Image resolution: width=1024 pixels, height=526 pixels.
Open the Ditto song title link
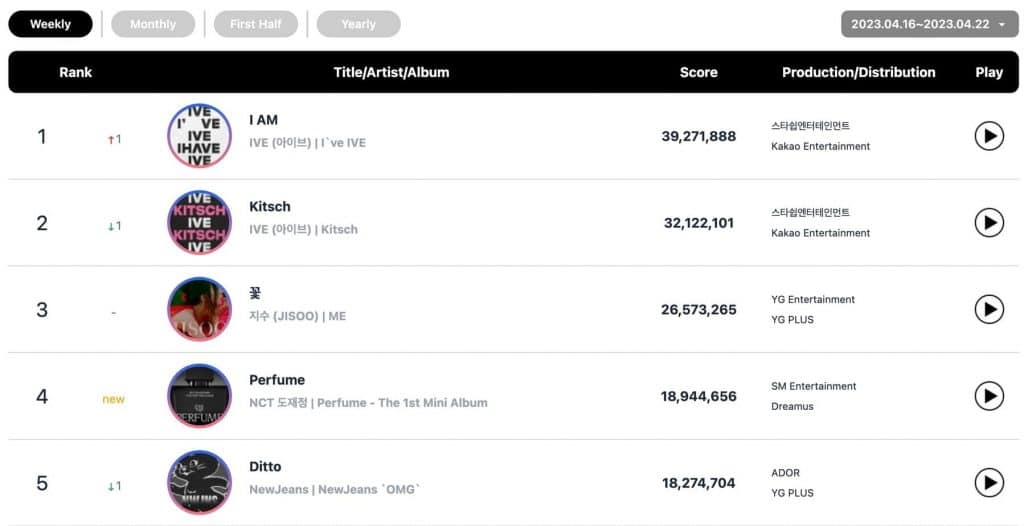tap(265, 467)
